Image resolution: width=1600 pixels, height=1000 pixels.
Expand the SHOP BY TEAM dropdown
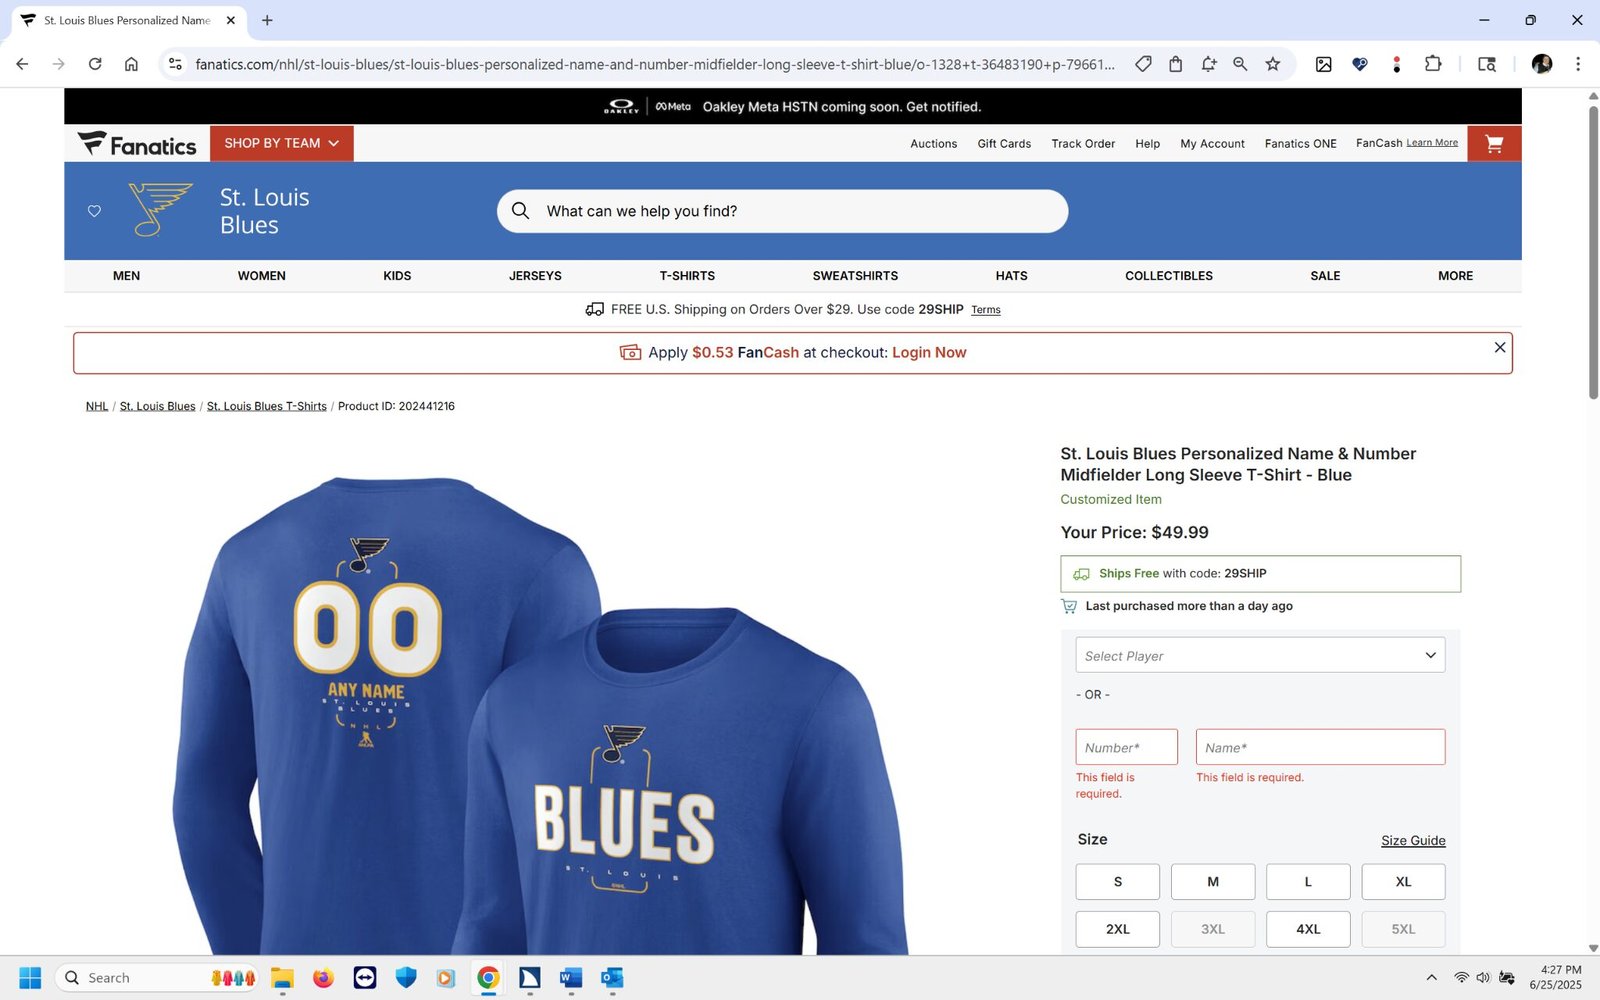[282, 144]
